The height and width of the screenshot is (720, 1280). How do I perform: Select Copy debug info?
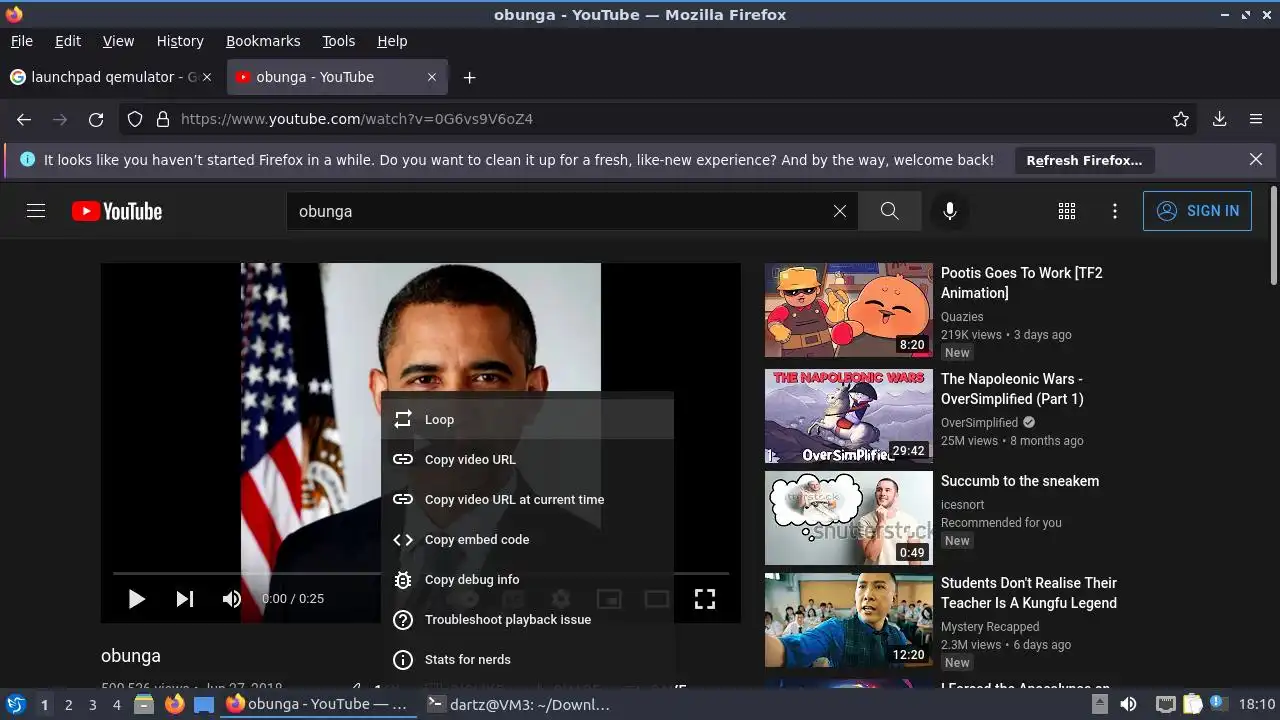pos(527,579)
